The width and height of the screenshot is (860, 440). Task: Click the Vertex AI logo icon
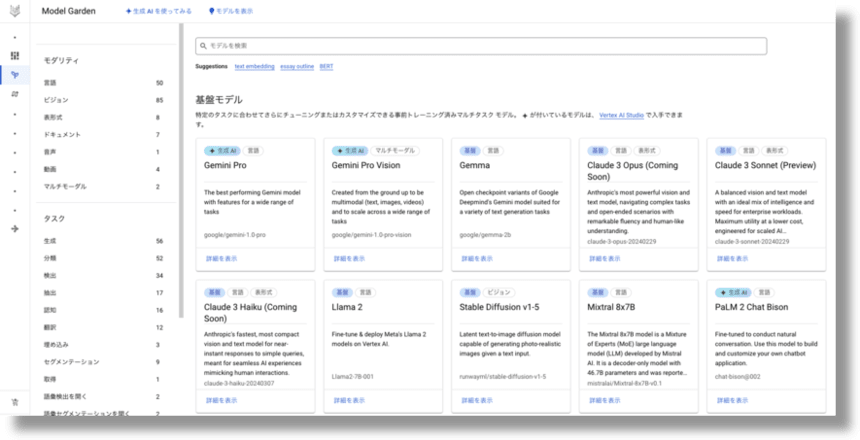point(15,11)
